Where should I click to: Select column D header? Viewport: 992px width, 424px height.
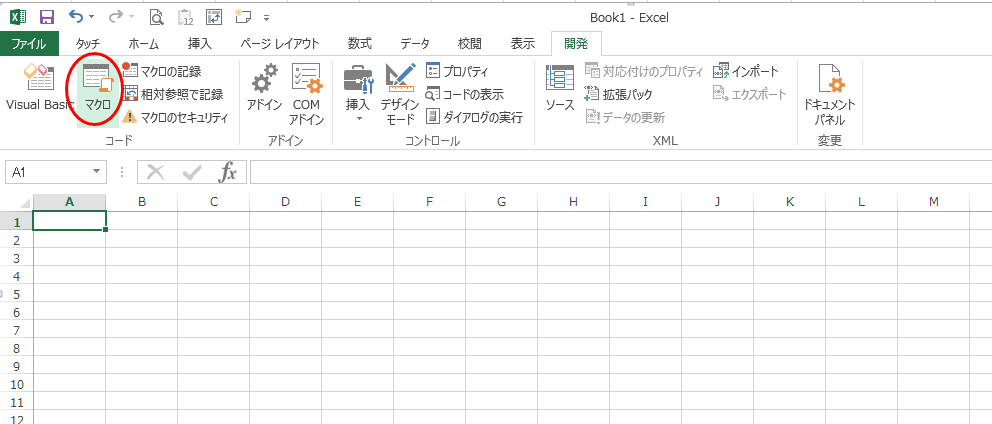click(285, 202)
